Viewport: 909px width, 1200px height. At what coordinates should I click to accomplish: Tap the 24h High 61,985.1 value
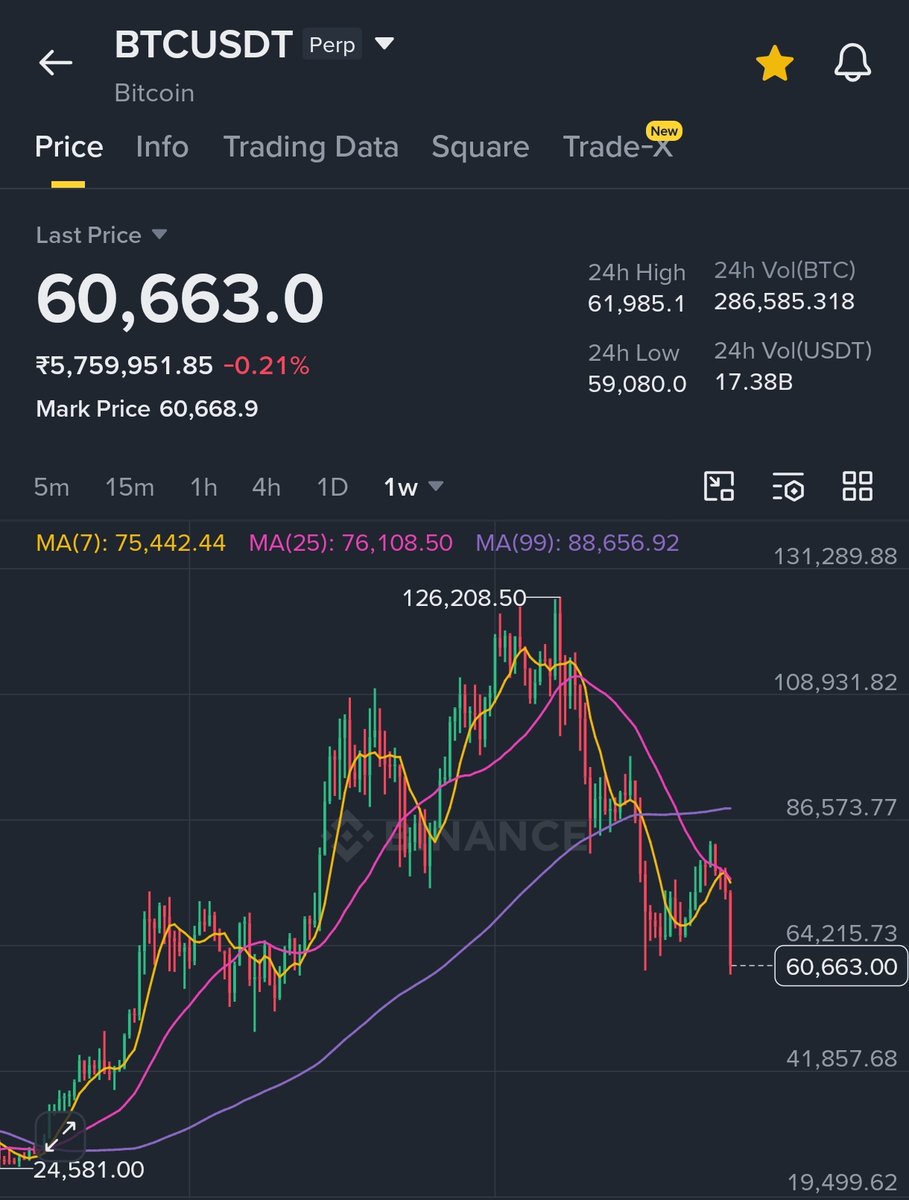click(x=637, y=304)
